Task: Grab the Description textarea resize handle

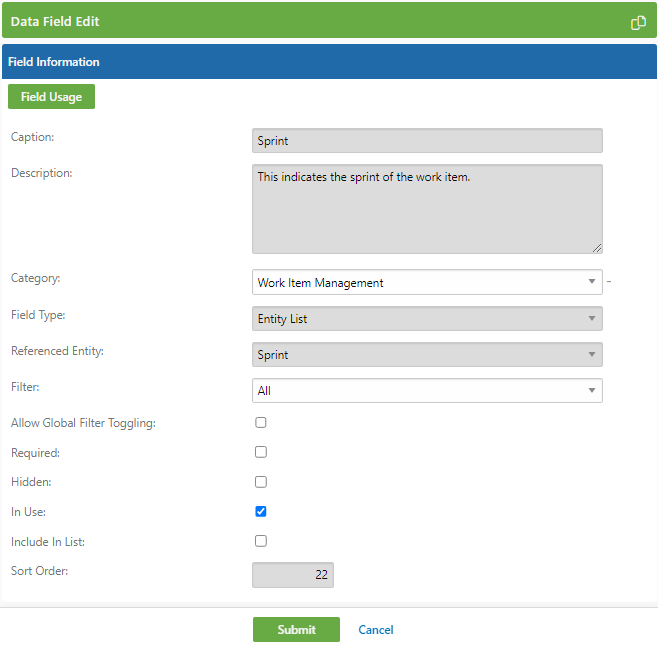Action: pos(597,248)
